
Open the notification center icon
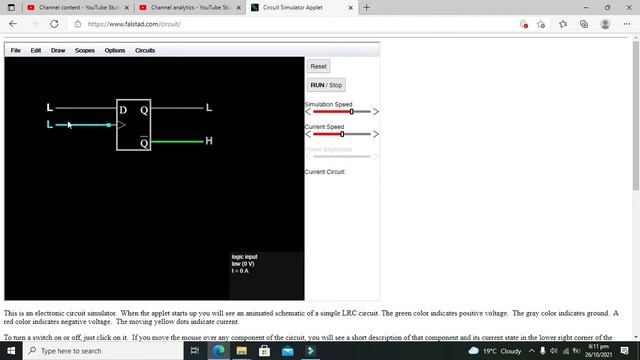pos(624,351)
